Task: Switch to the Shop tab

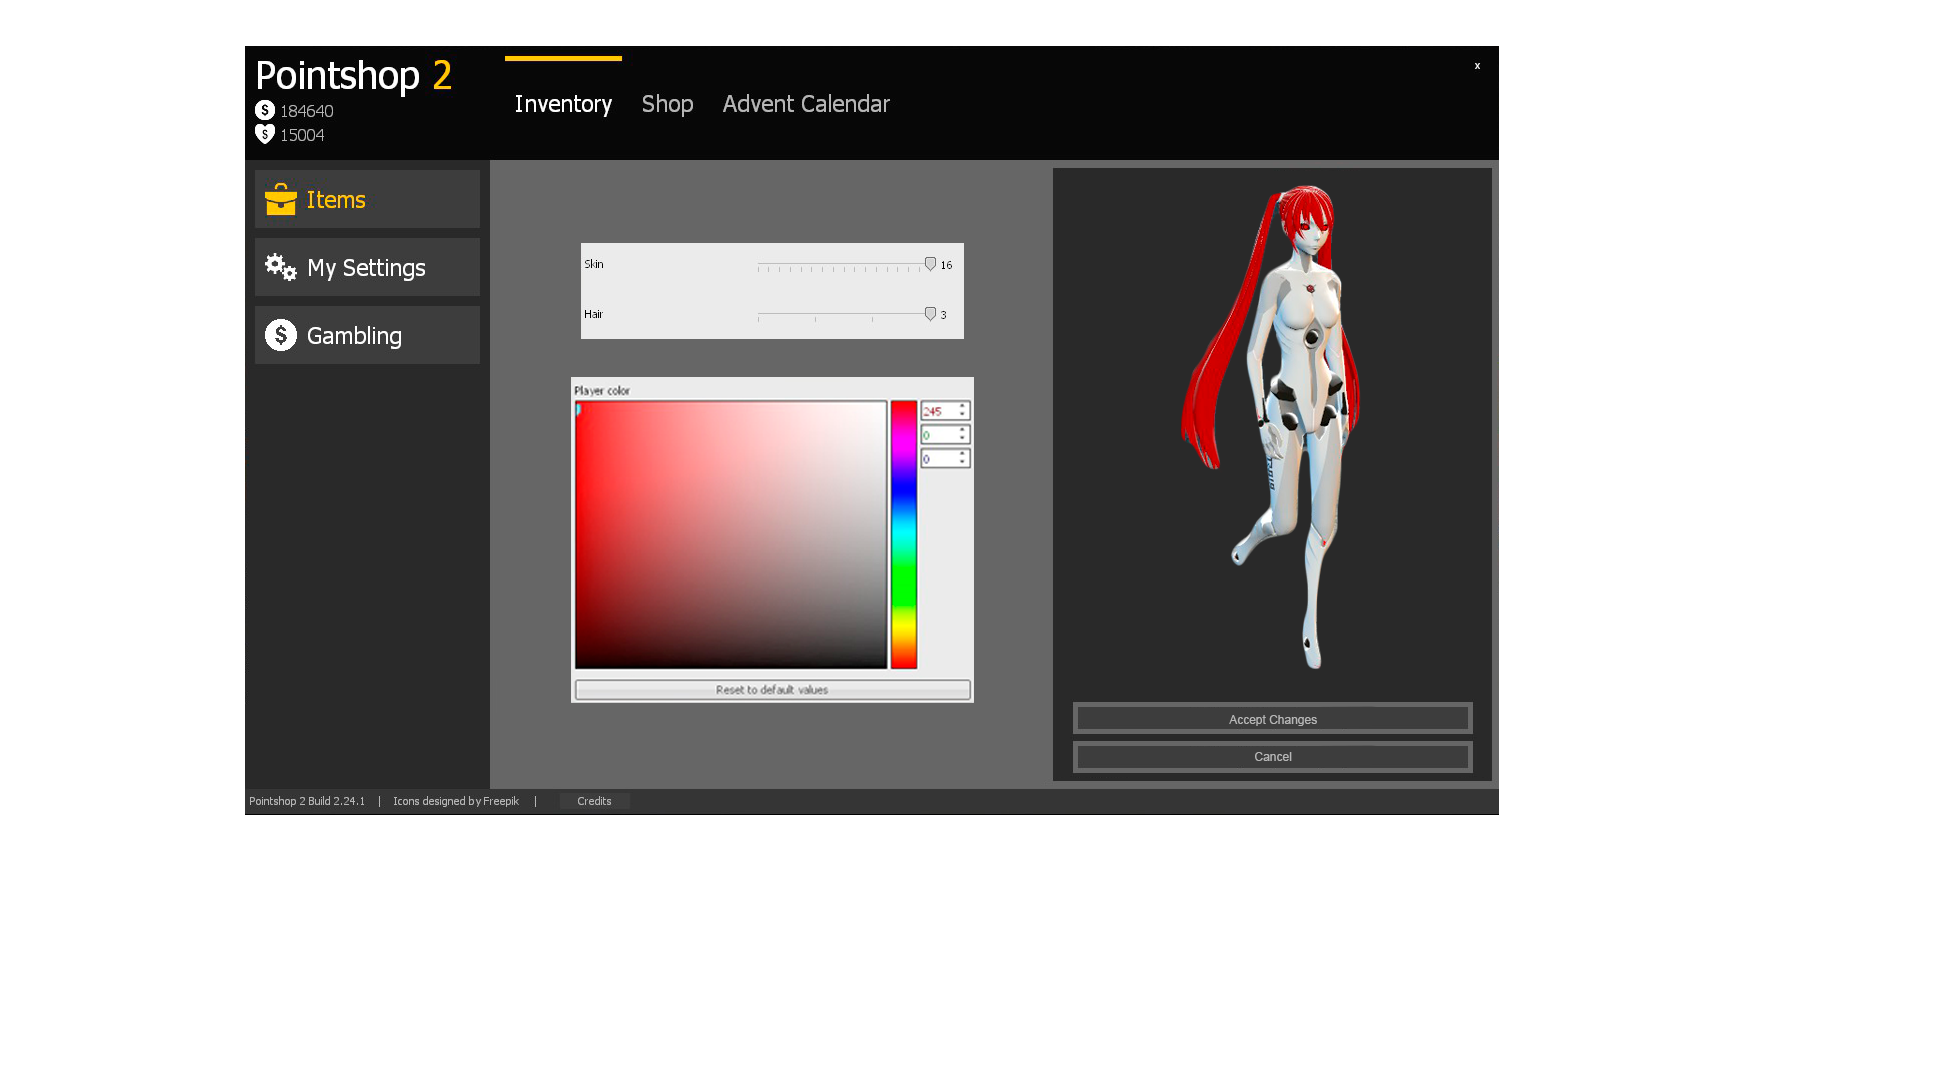Action: [667, 104]
